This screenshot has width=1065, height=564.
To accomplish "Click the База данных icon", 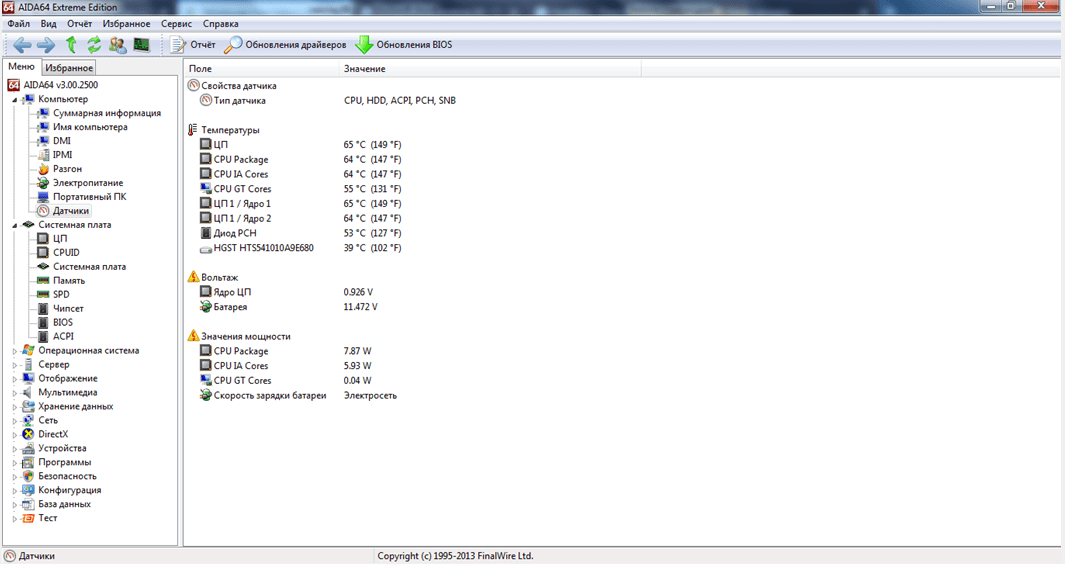I will pyautogui.click(x=28, y=504).
